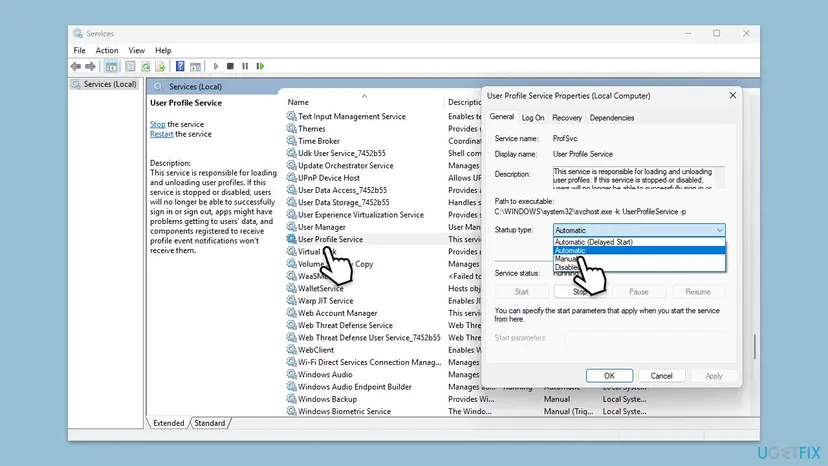Switch to the Dependencies tab

click(611, 118)
